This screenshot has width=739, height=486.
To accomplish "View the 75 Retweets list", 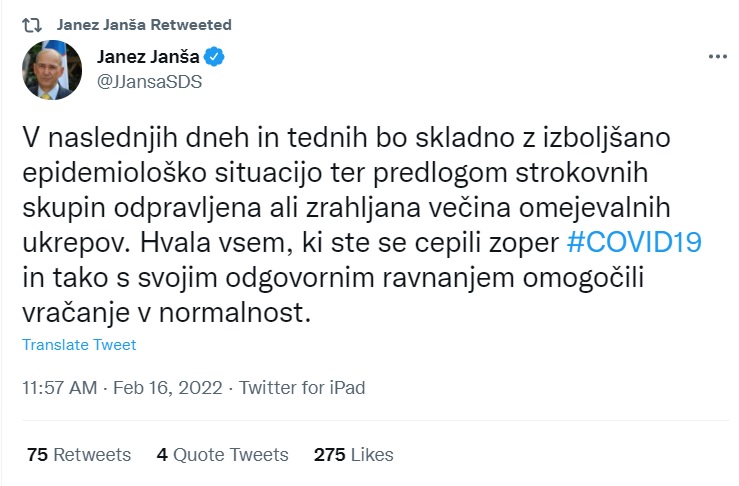I will [79, 454].
